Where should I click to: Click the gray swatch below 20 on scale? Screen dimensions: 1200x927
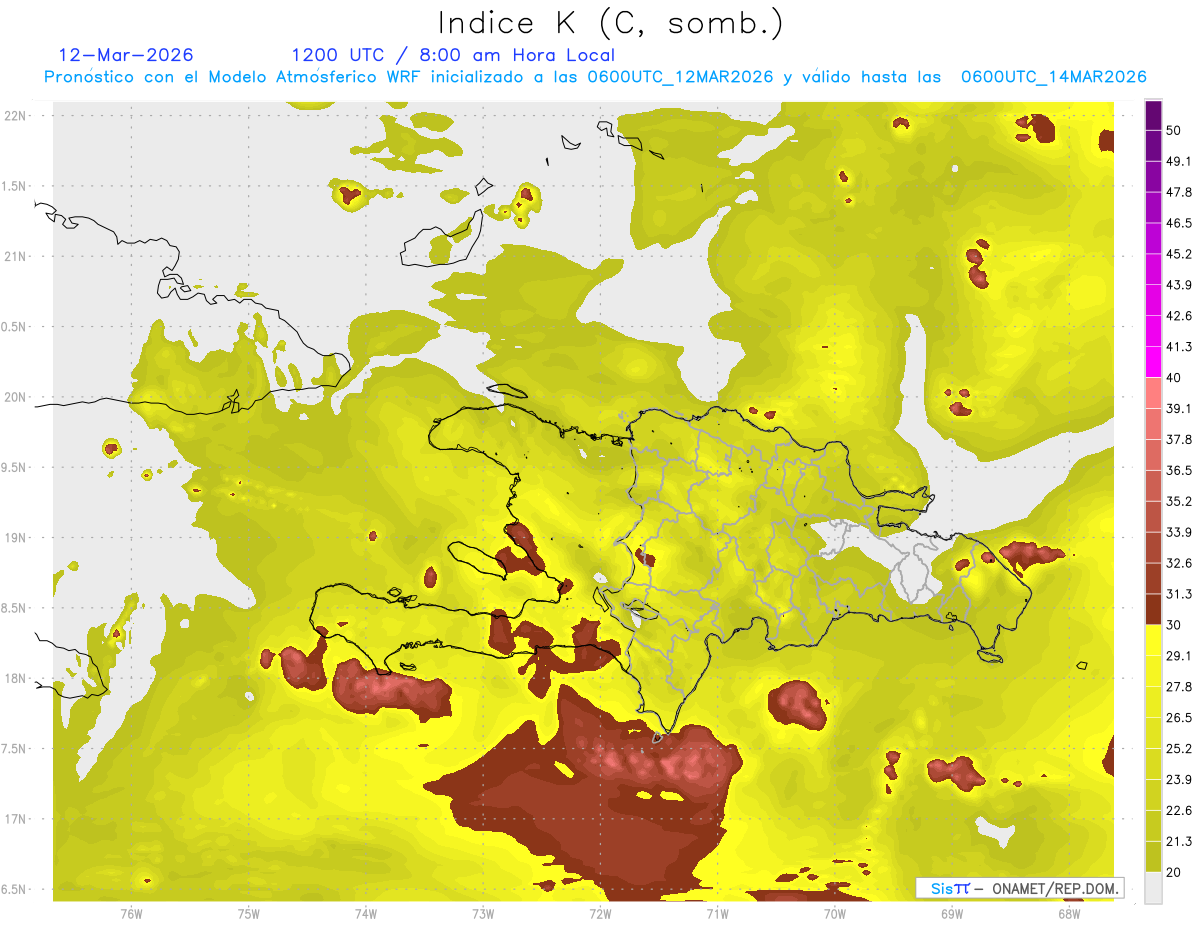click(x=1153, y=887)
